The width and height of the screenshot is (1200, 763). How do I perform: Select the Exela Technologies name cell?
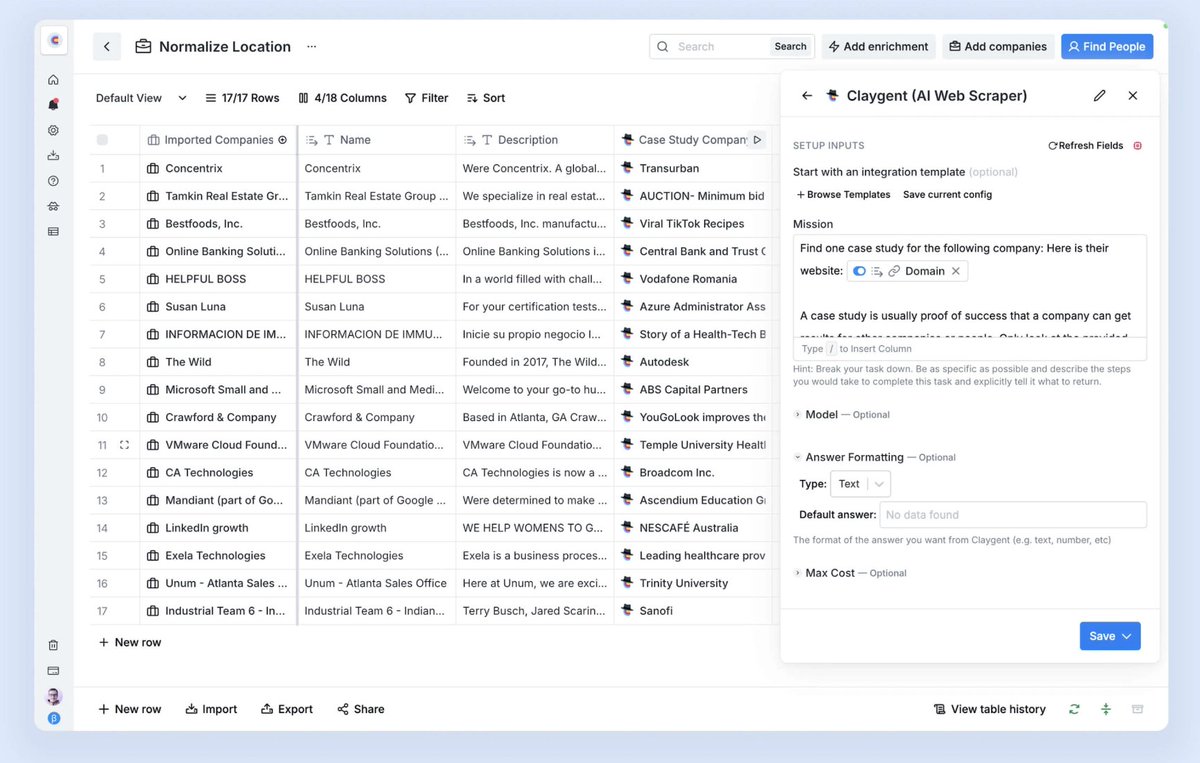(377, 556)
